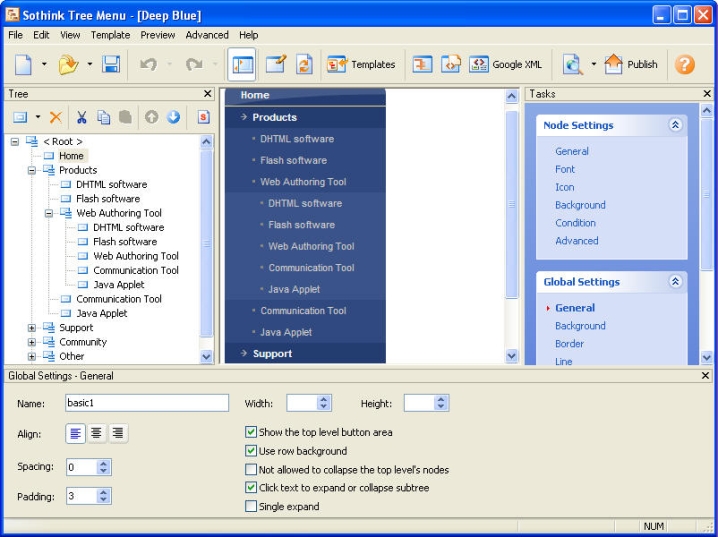Select the center align icon
The width and height of the screenshot is (718, 537).
pos(97,433)
